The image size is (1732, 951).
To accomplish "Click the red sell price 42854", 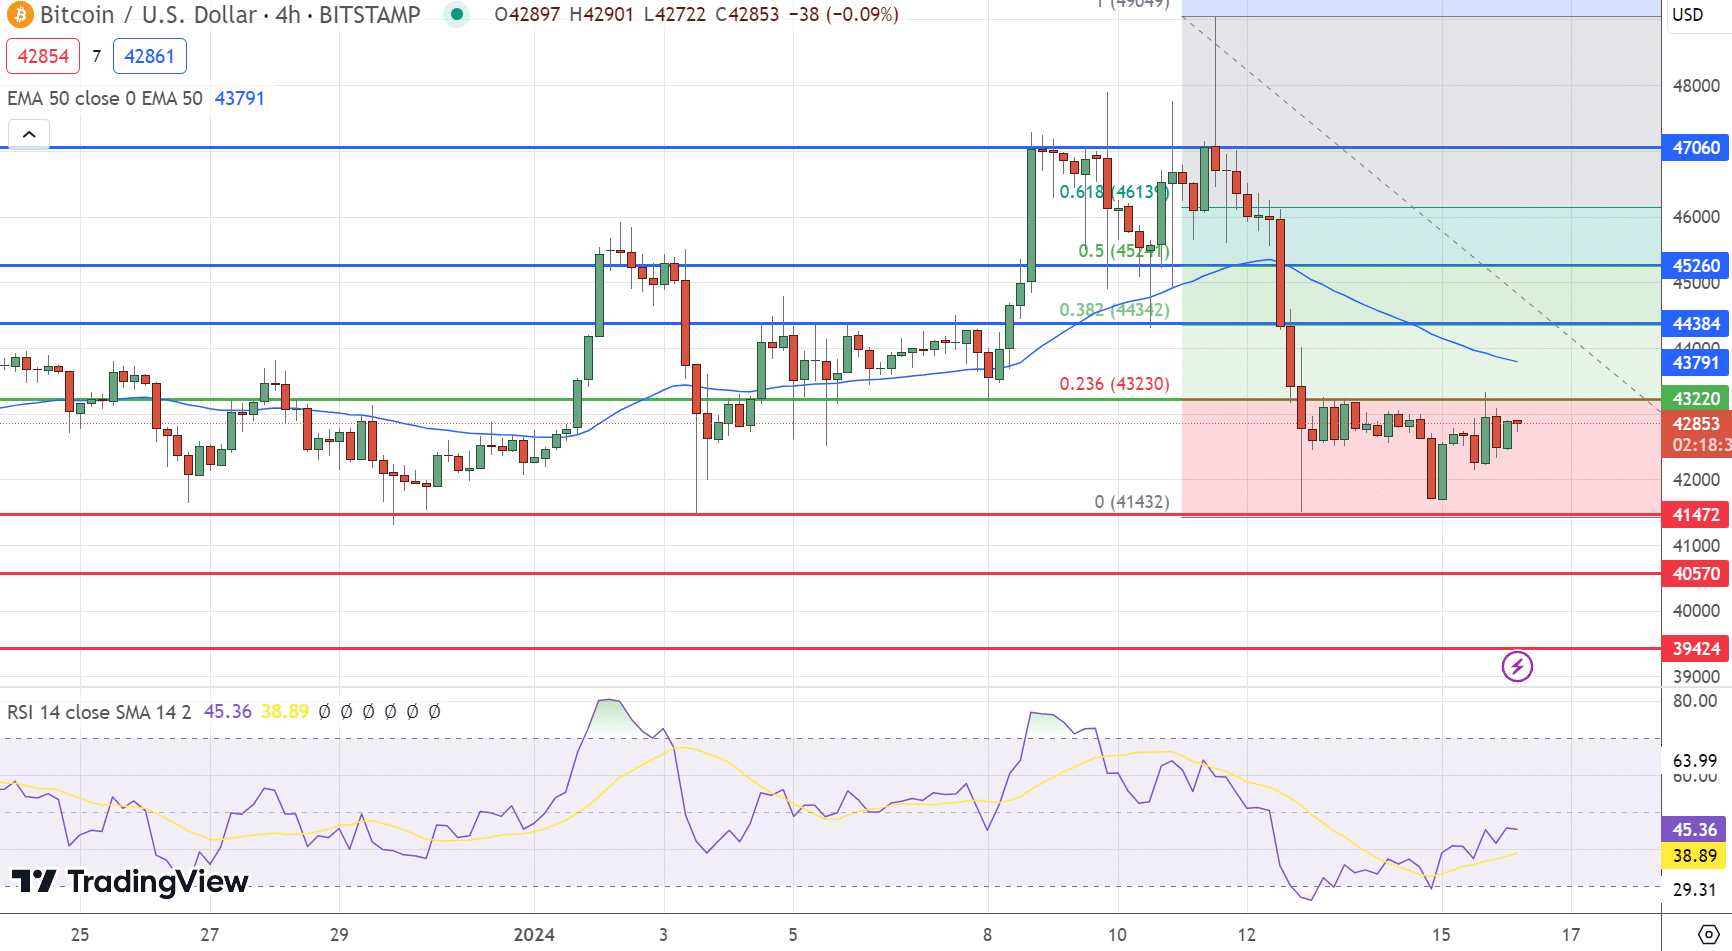I will coord(43,56).
